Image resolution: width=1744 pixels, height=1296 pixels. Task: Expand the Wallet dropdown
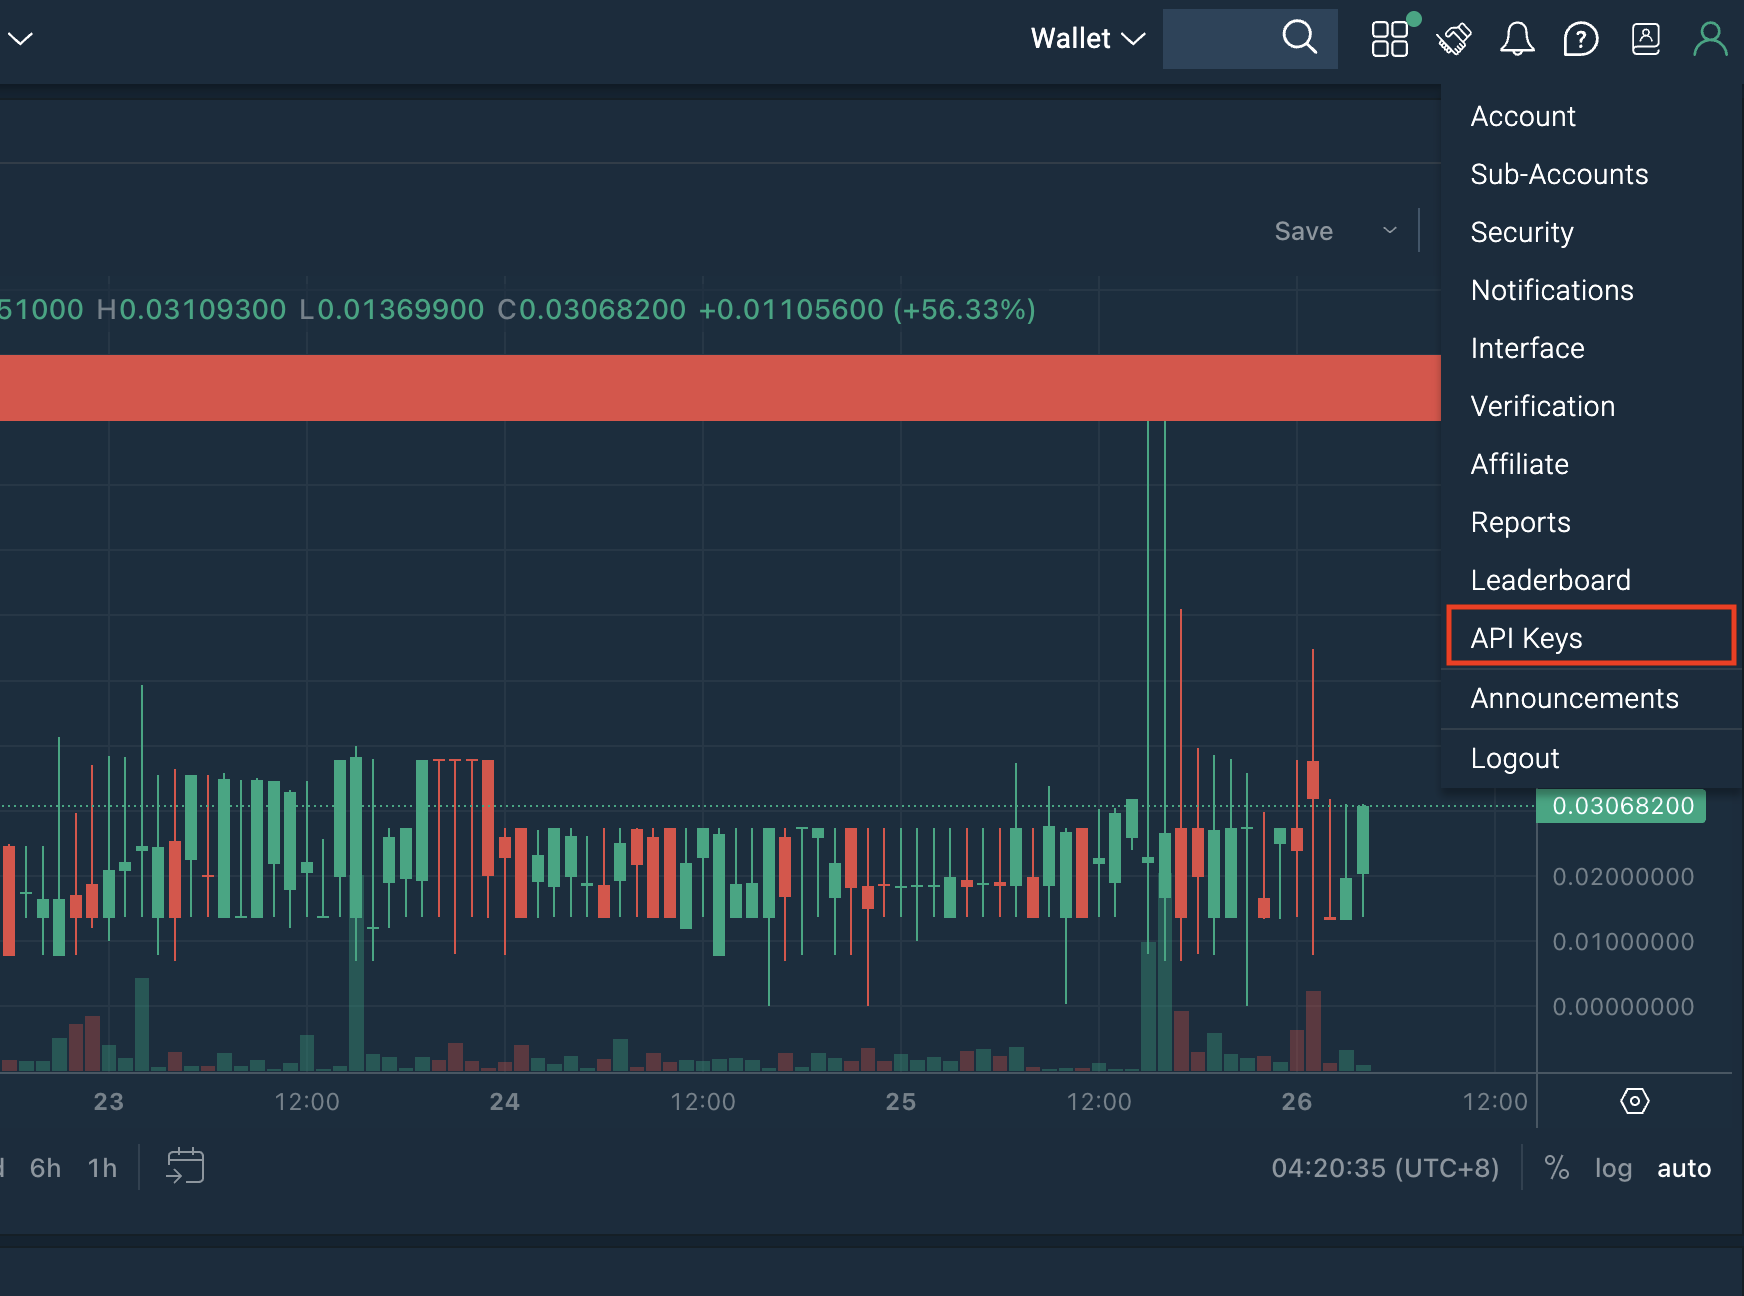(x=1087, y=39)
